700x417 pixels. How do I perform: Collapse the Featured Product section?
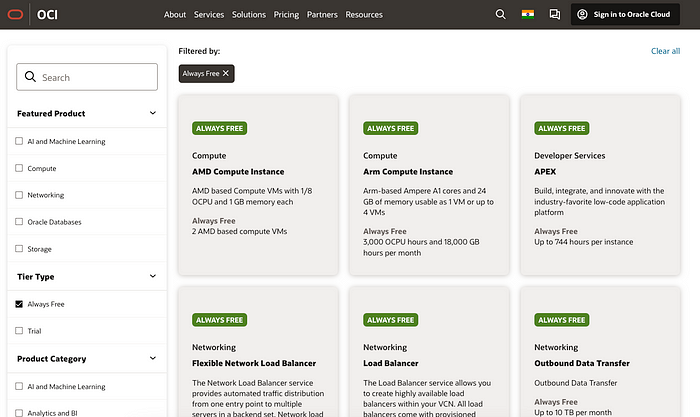point(153,114)
